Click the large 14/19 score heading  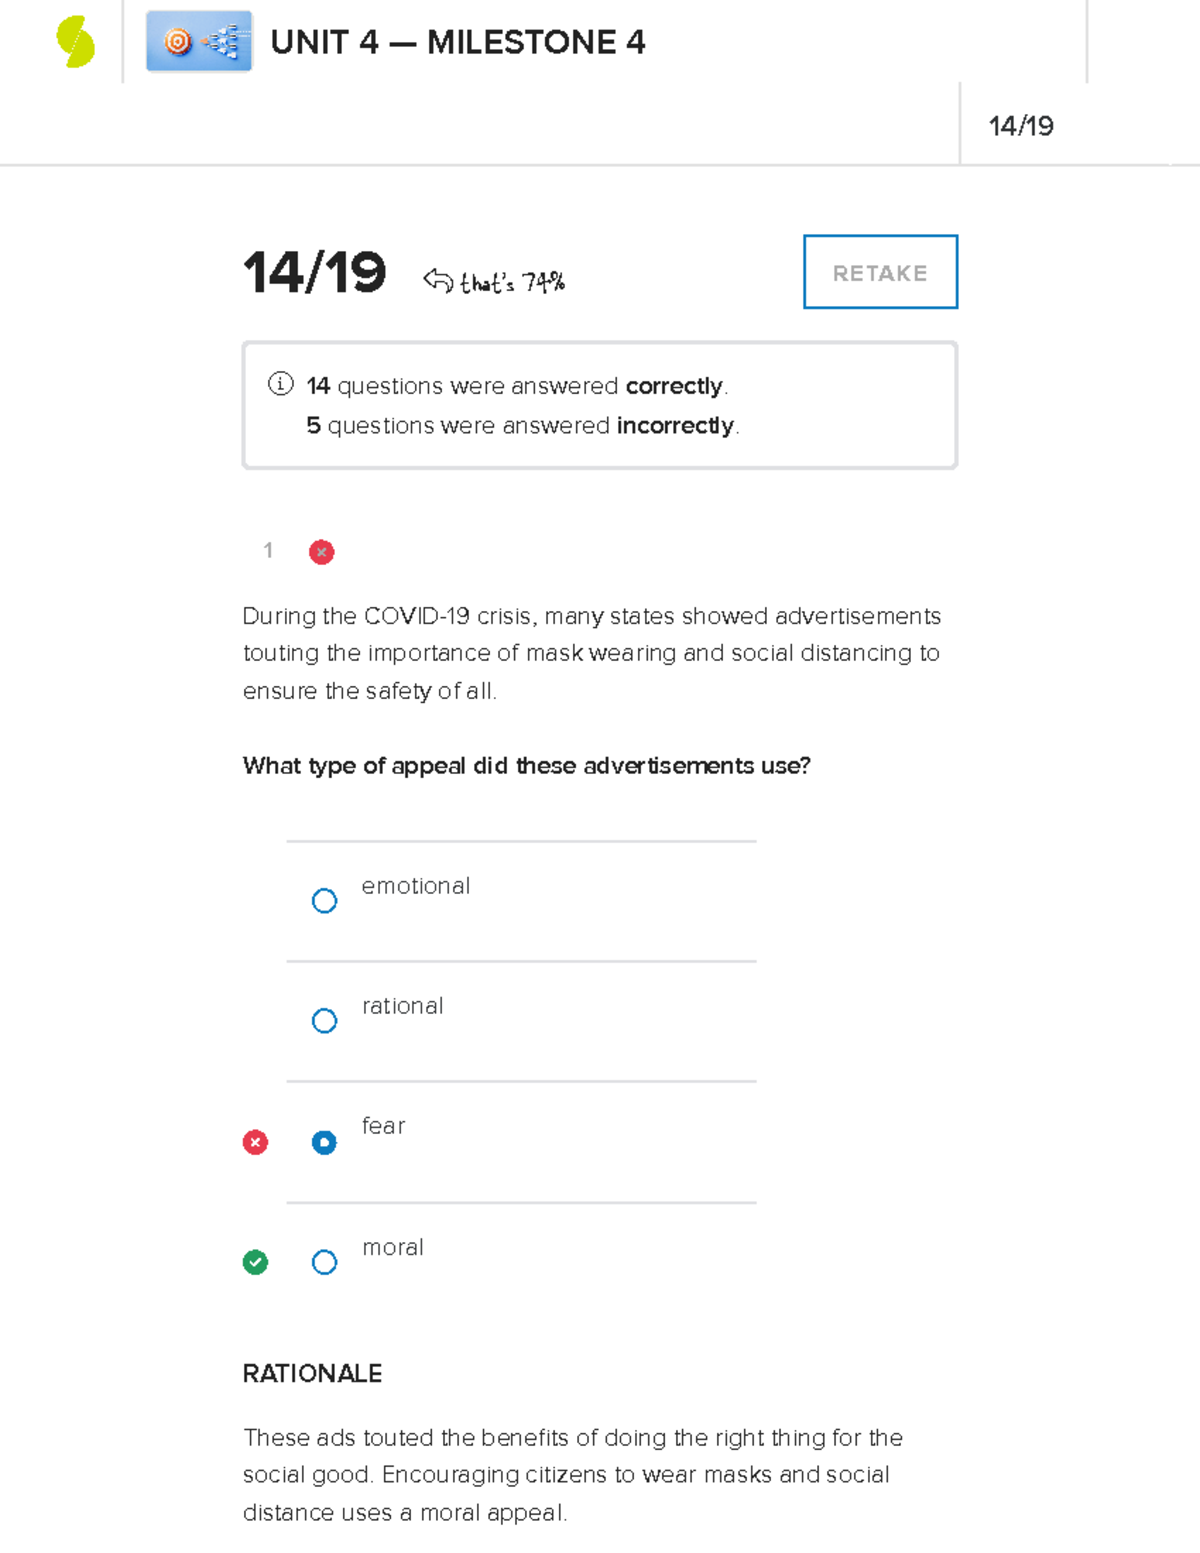[x=314, y=273]
